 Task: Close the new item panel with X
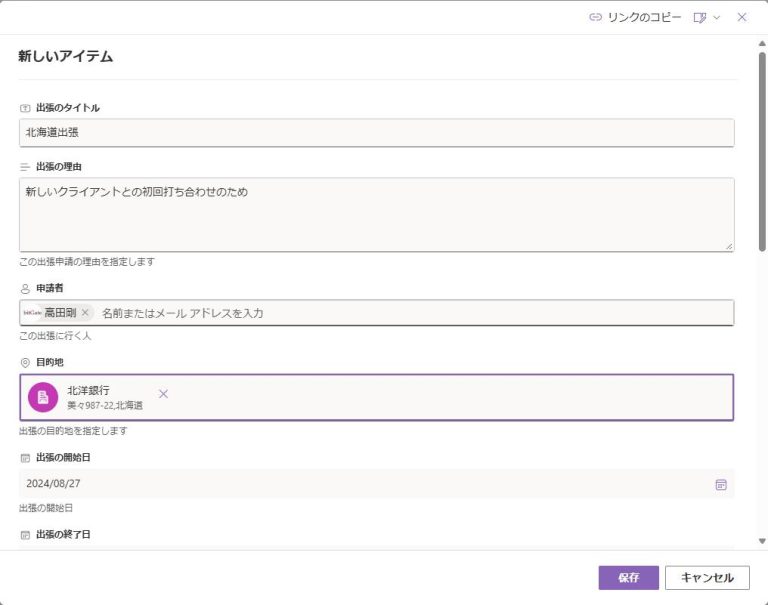[x=742, y=17]
